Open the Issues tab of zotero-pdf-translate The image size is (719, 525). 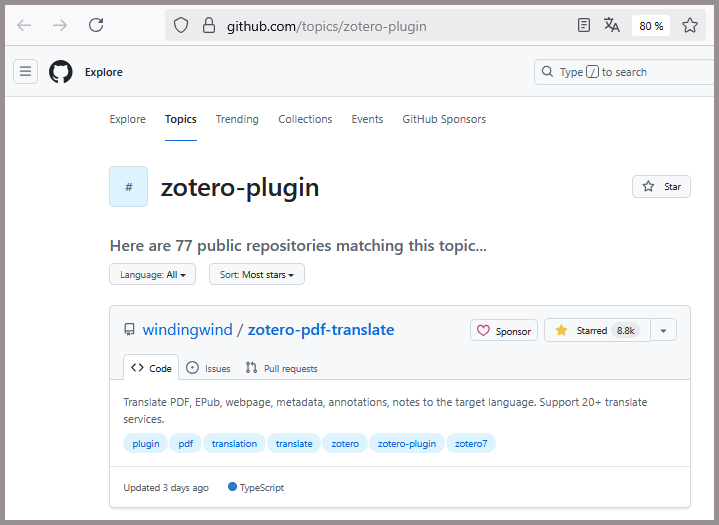[x=208, y=368]
